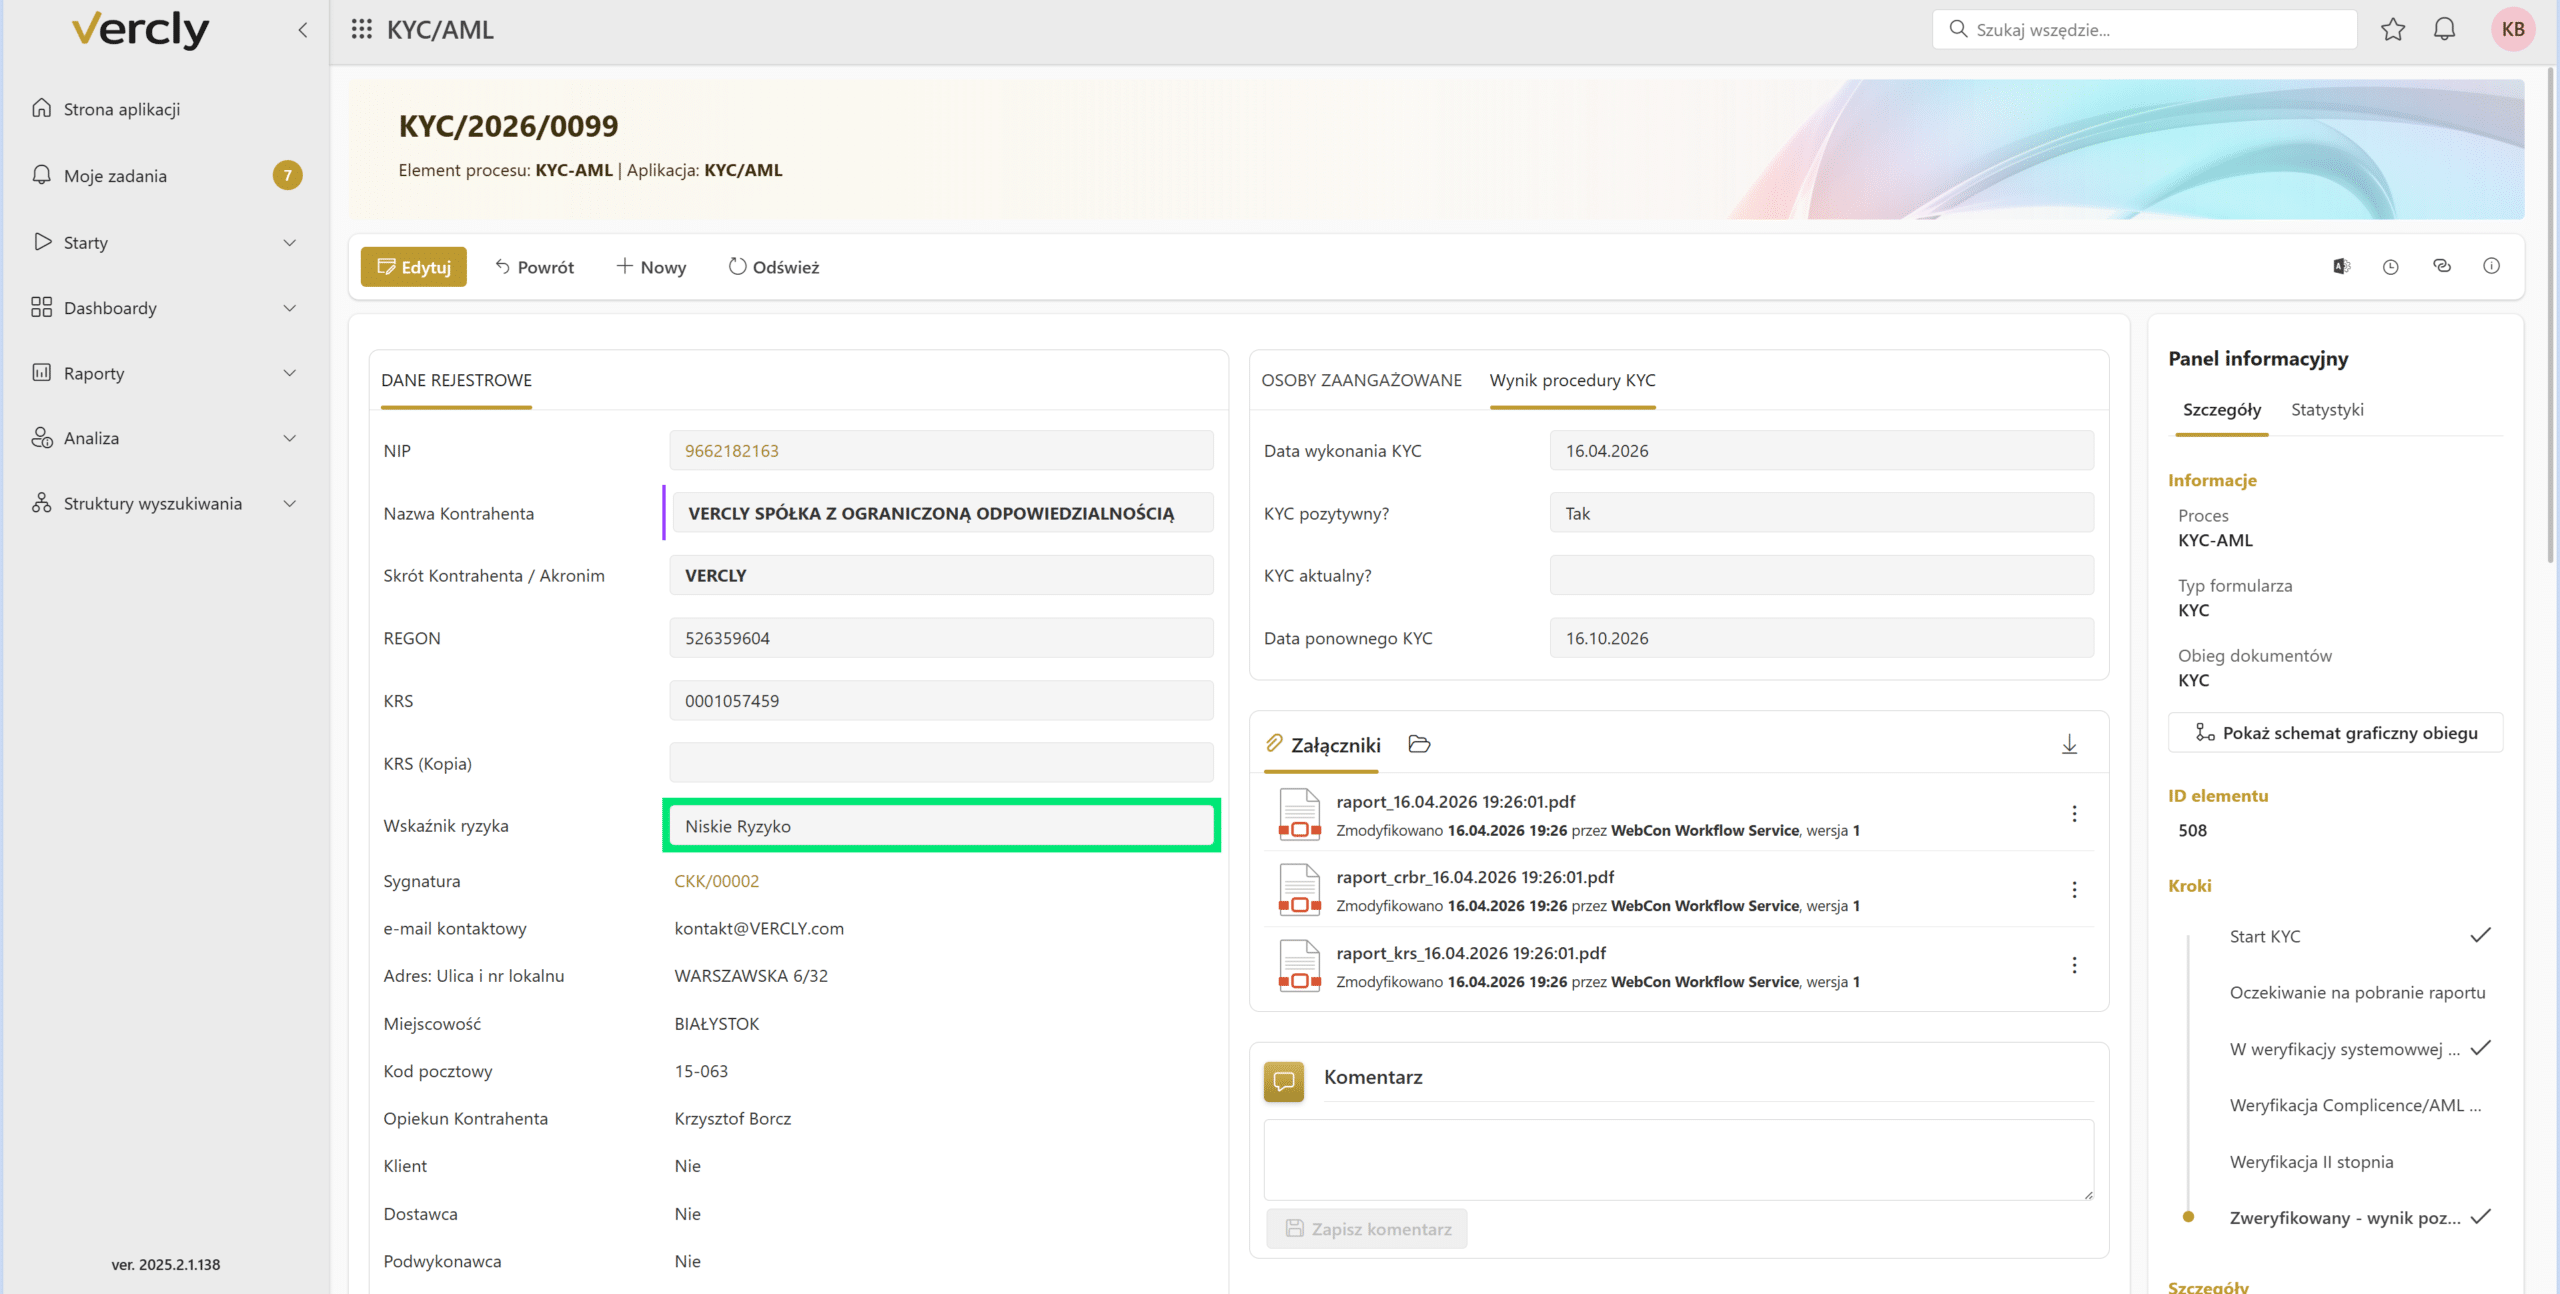This screenshot has width=2560, height=1294.
Task: Select the Załączniki tab header
Action: [1322, 745]
